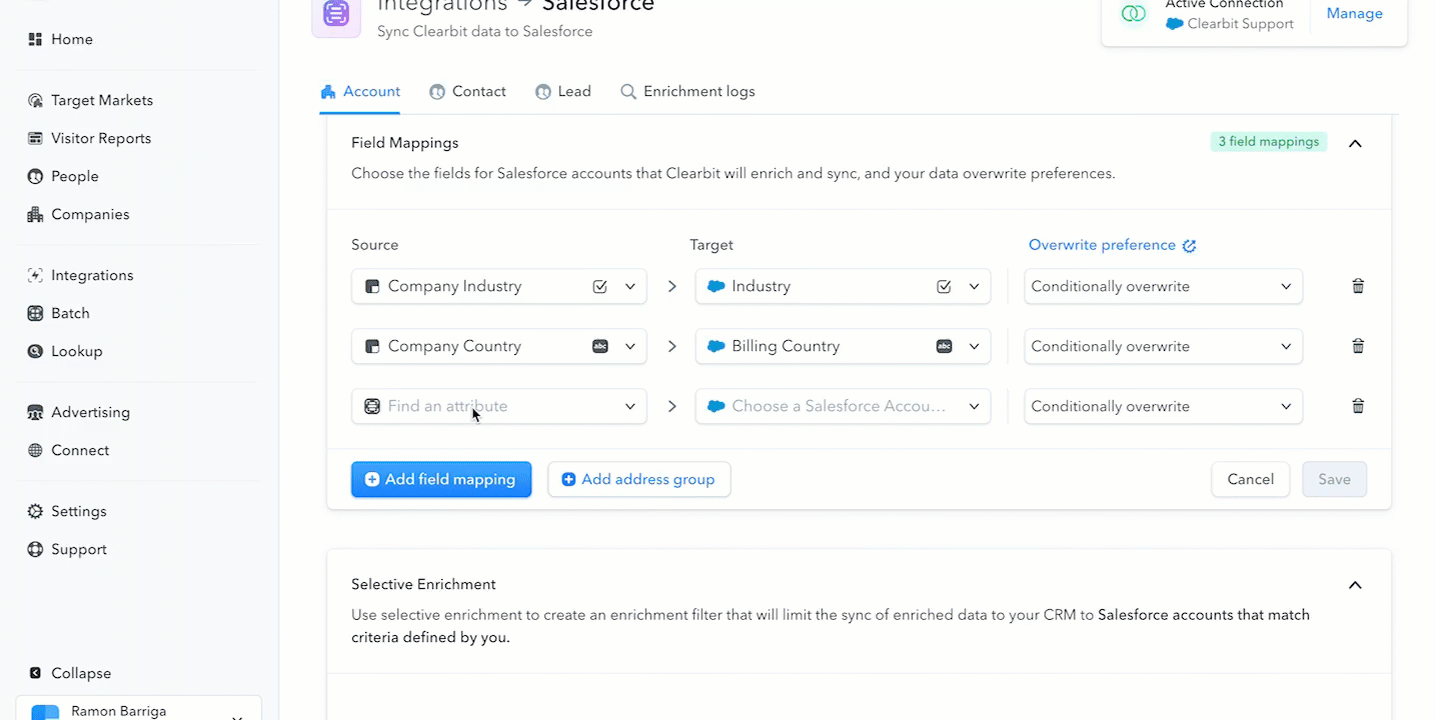Click the Add field mapping button
Screen dimensions: 1436x720
coord(441,479)
